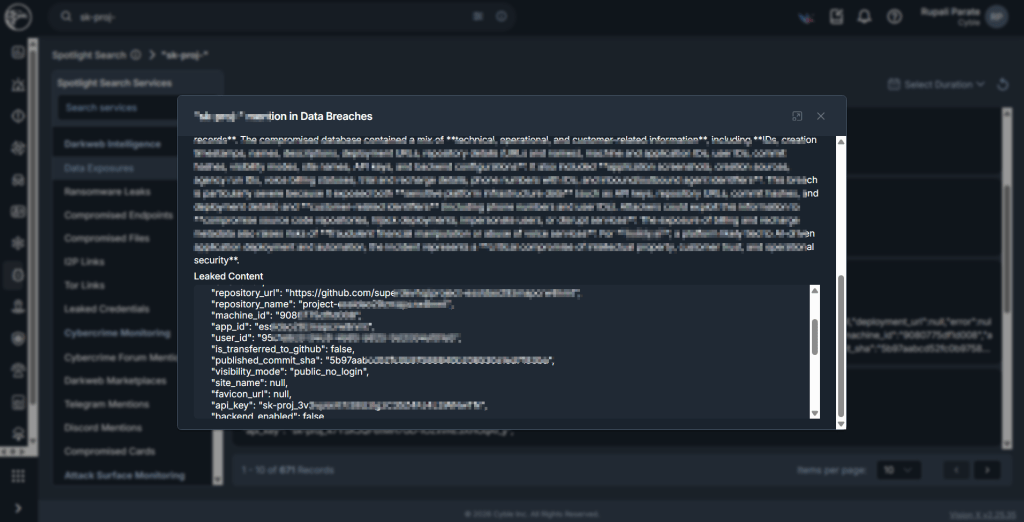The width and height of the screenshot is (1024, 522).
Task: Click the Leaked Content scrollbar up arrow
Action: [x=814, y=290]
